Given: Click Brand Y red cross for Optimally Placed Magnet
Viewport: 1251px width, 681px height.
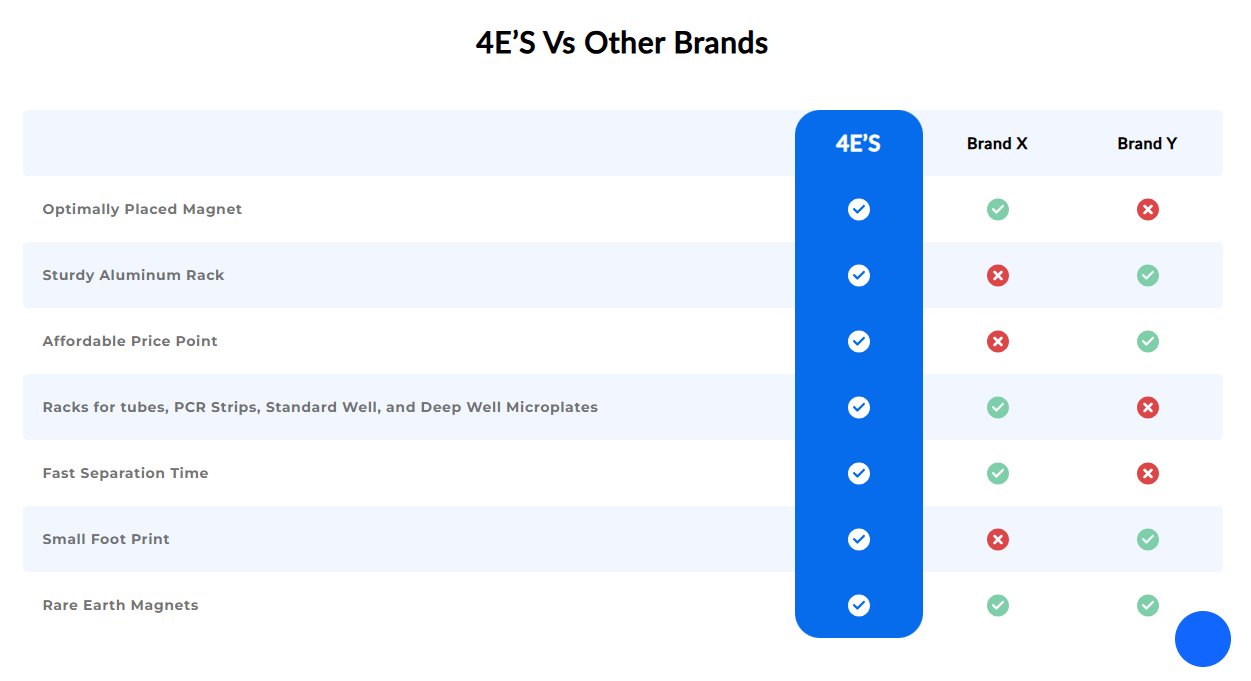Looking at the screenshot, I should click(x=1148, y=209).
